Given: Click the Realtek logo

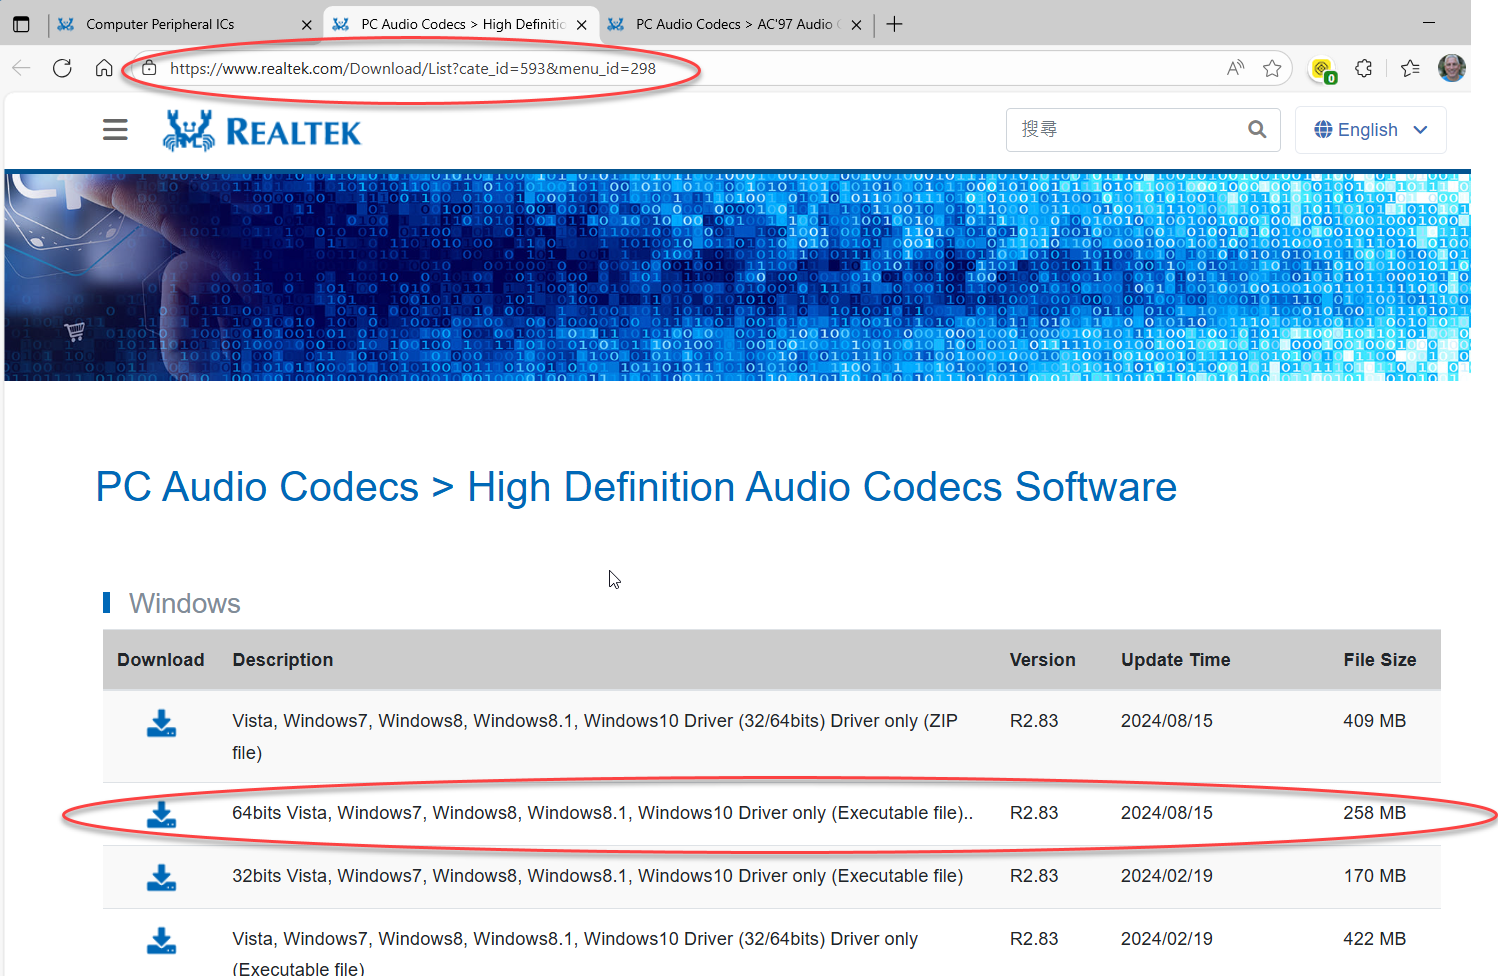Looking at the screenshot, I should click(x=262, y=131).
